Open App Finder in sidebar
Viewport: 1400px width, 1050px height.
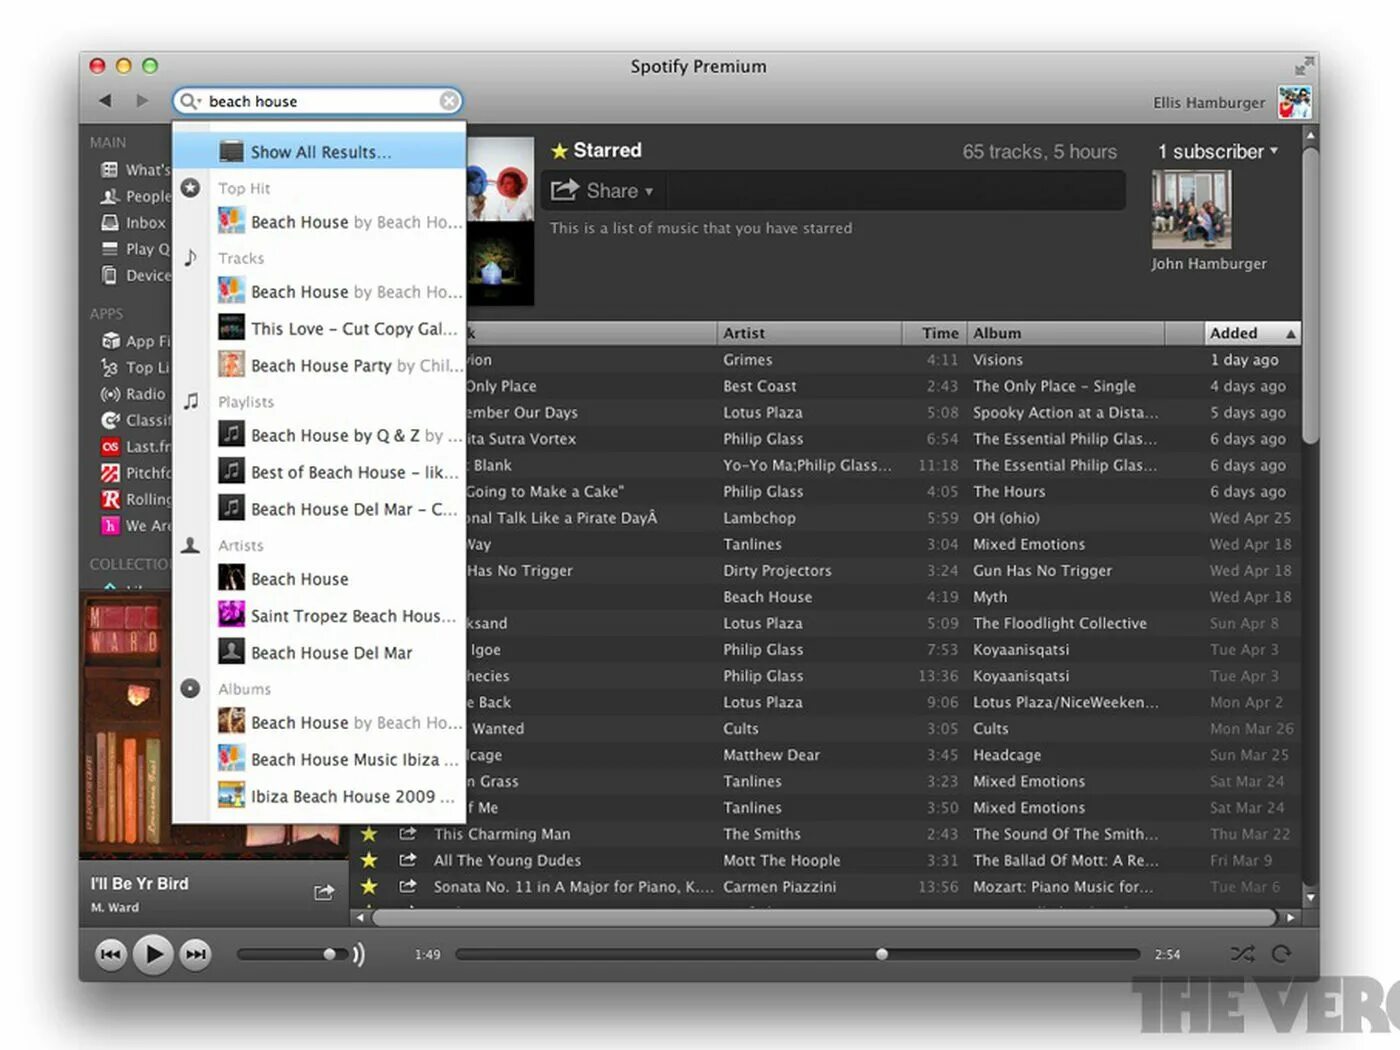[135, 341]
